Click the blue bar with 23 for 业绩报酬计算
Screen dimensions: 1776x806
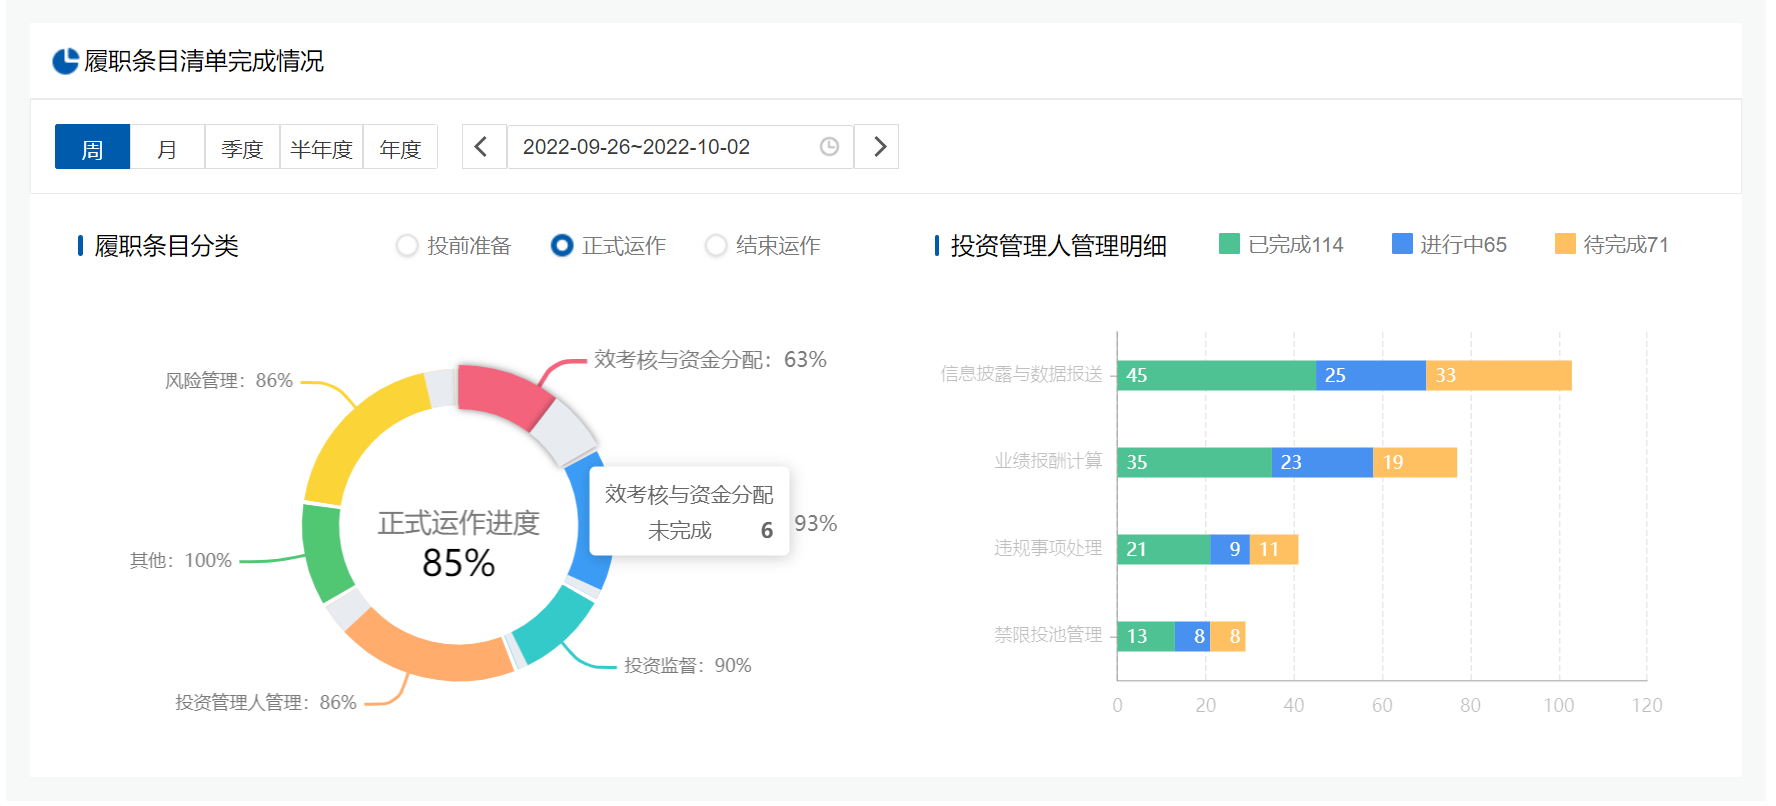1322,462
